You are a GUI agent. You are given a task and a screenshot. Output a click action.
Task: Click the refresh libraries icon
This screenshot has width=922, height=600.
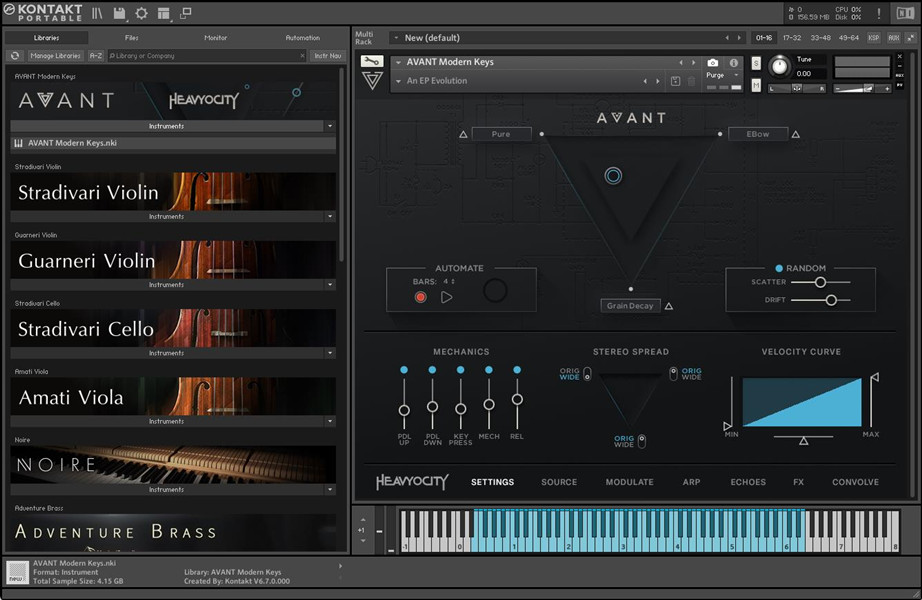[16, 56]
